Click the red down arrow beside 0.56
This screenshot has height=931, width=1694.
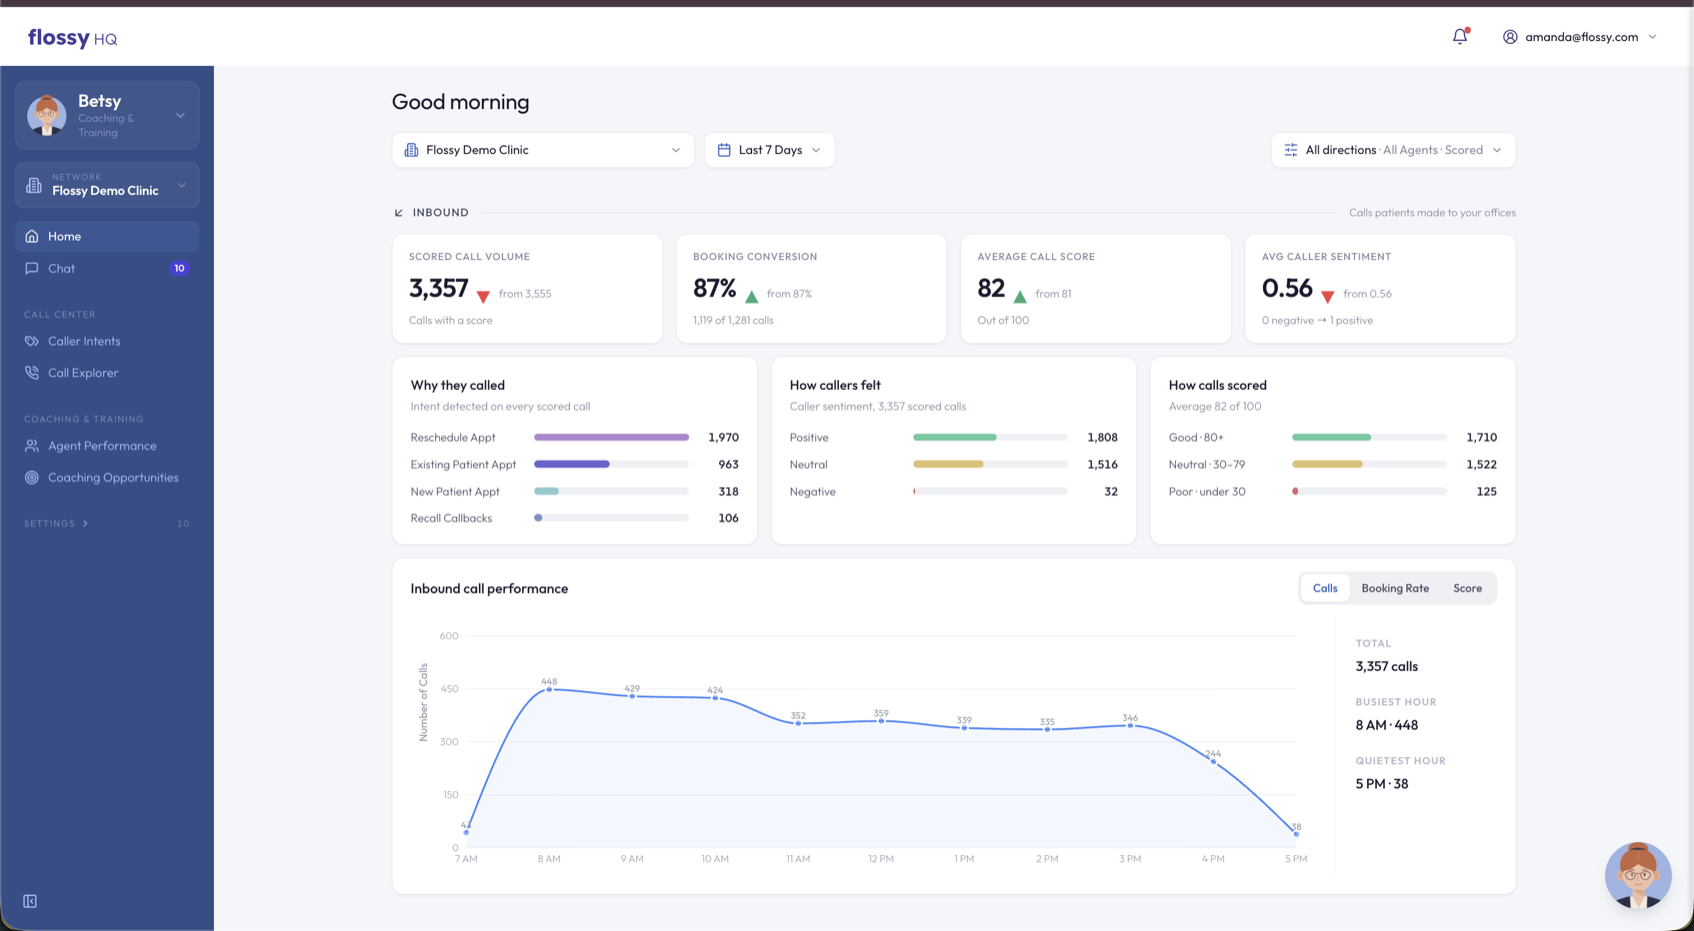(1328, 297)
